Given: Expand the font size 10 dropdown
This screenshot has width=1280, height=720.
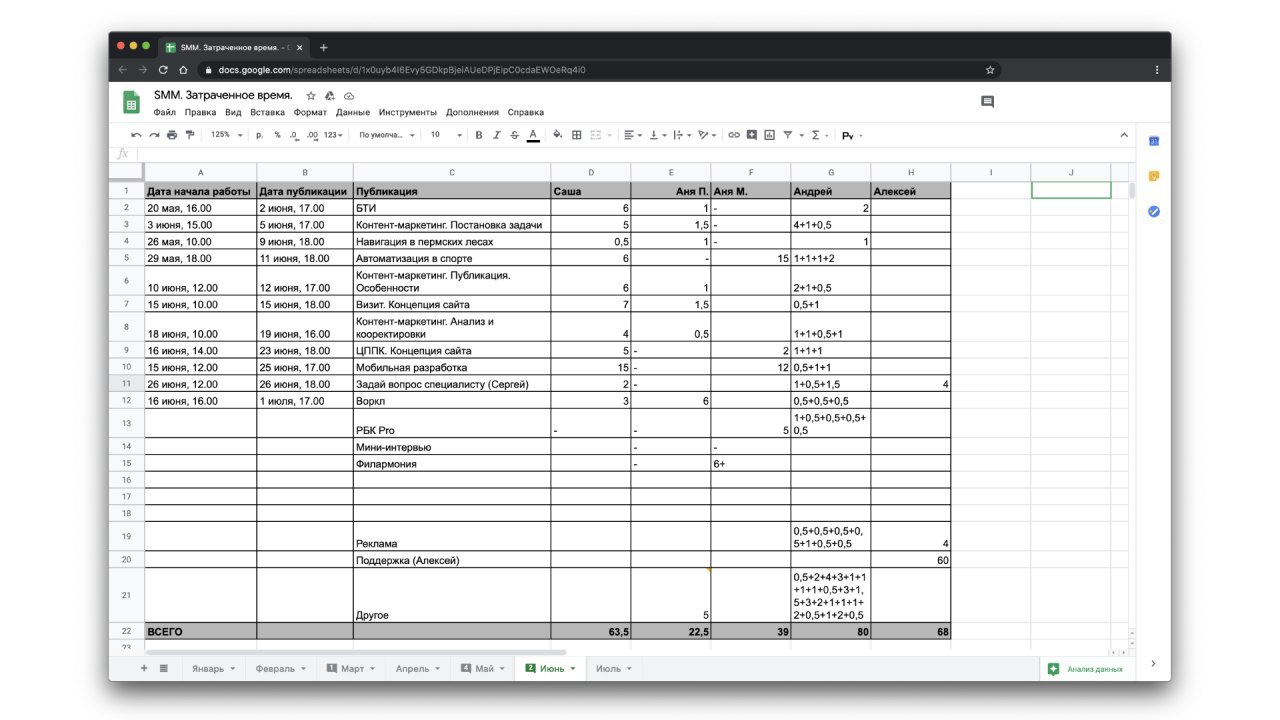Looking at the screenshot, I should click(446, 135).
